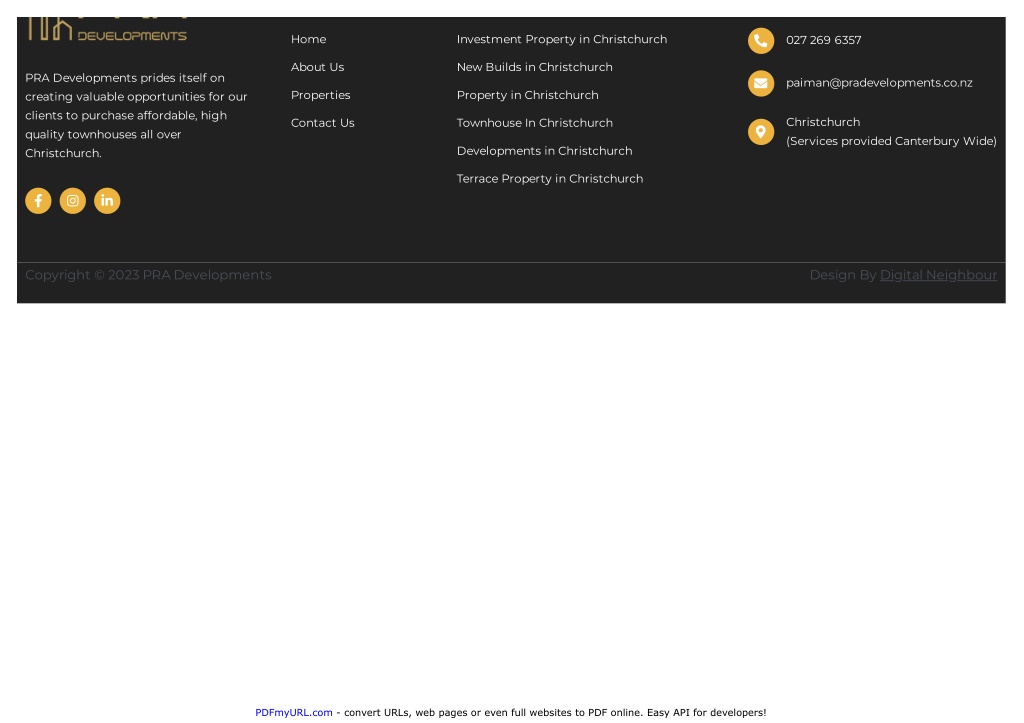Open the LinkedIn social icon
Viewport: 1024px width, 723px height.
click(107, 201)
